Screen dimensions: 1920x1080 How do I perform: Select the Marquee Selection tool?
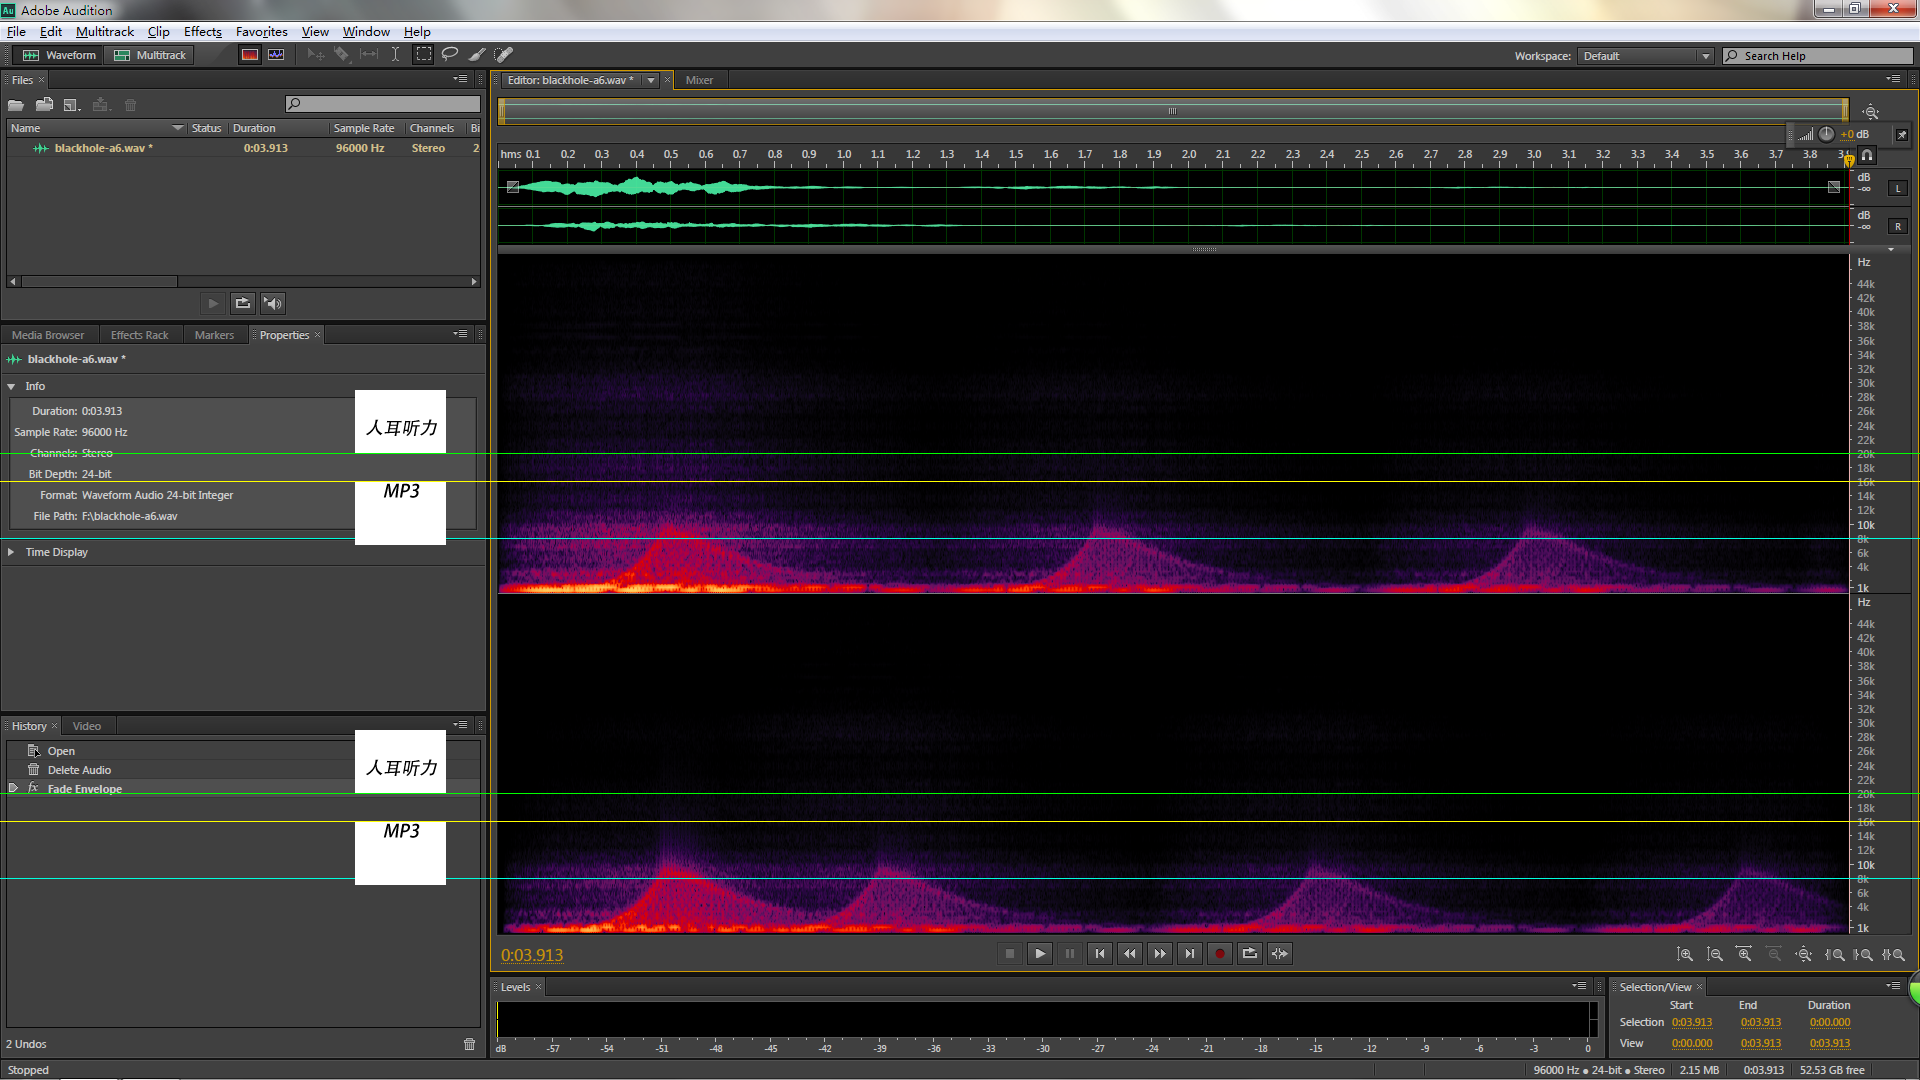424,55
